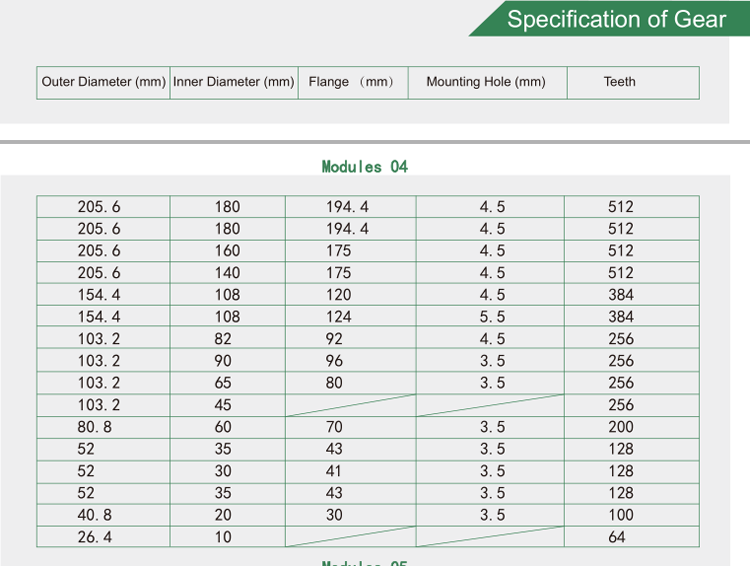Click the teeth '100' cell

click(632, 515)
